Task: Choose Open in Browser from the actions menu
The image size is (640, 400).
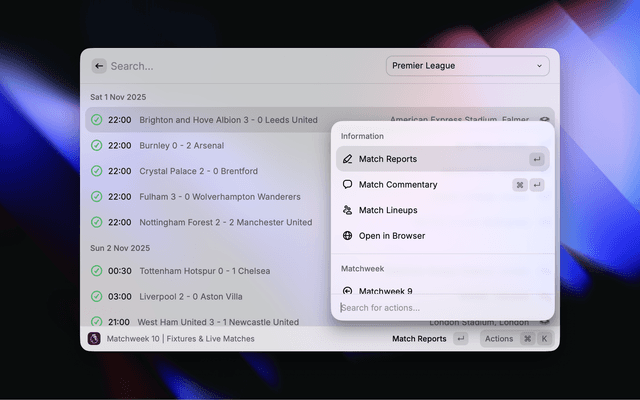Action: pos(392,236)
